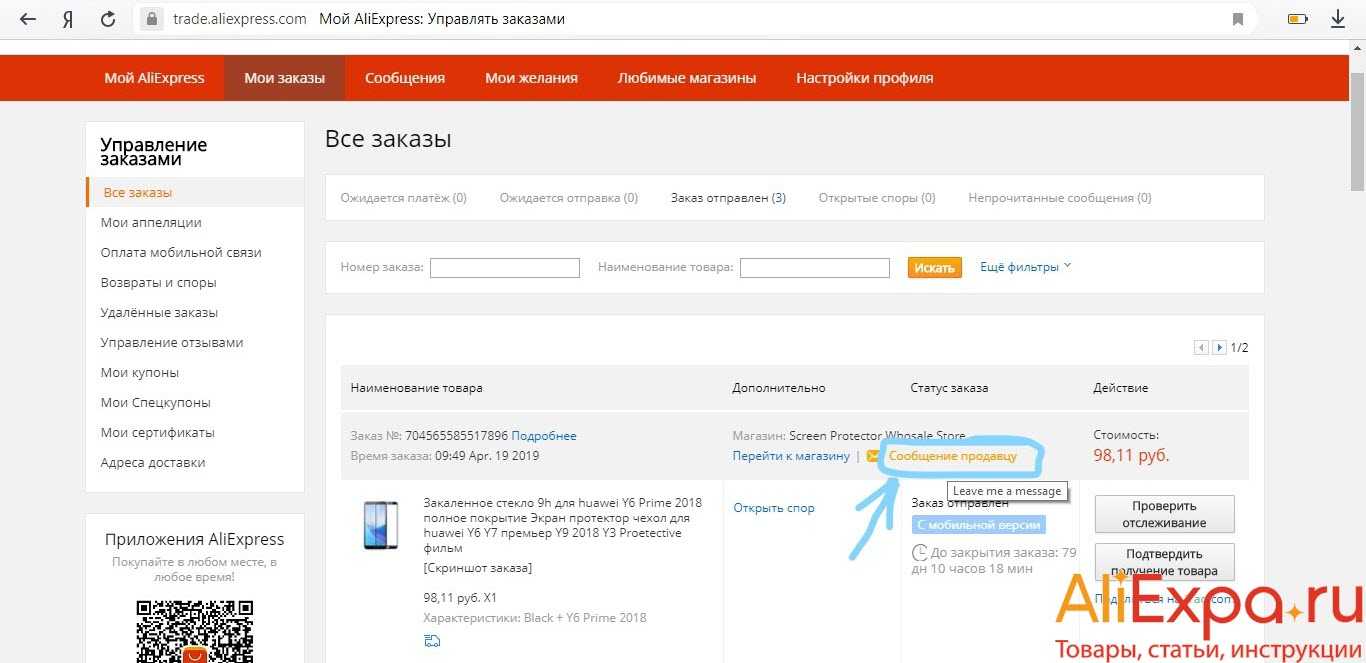Click the 'Номер заказа' input field
The height and width of the screenshot is (663, 1366).
[504, 268]
